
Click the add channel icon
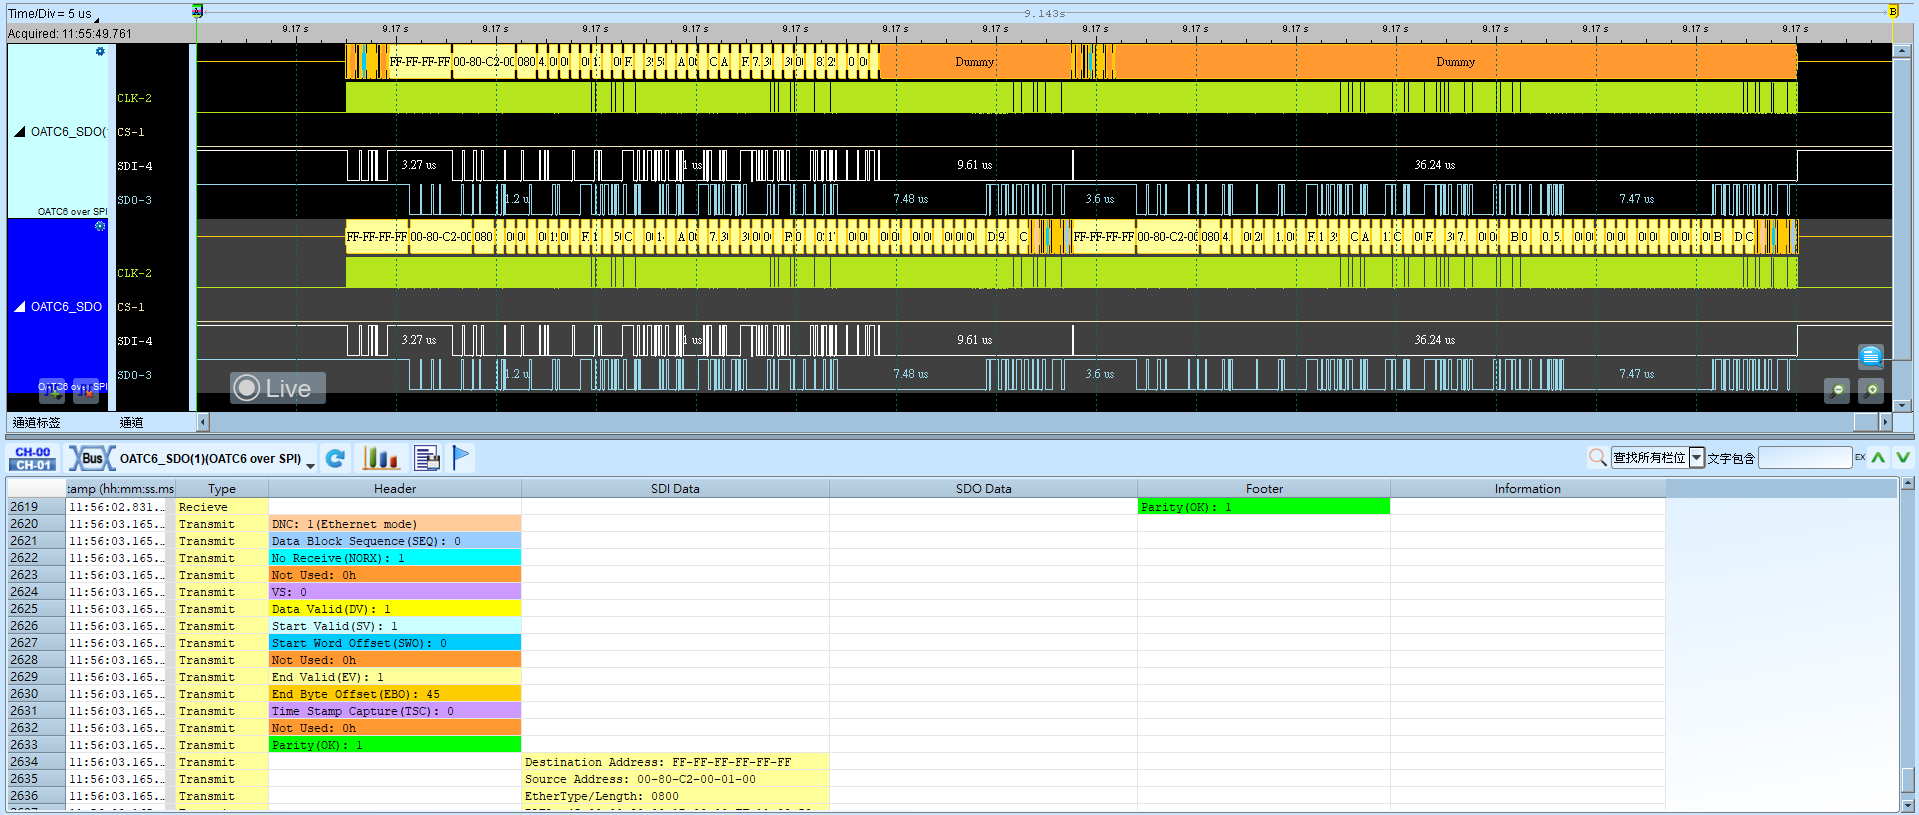52,391
